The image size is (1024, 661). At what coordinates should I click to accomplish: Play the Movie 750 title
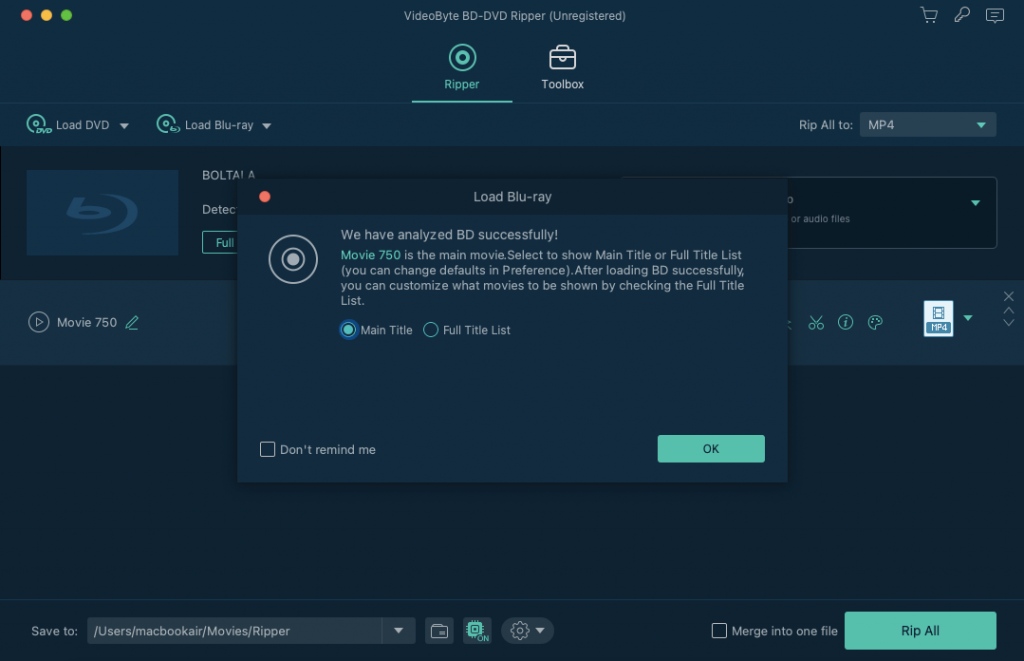(39, 322)
